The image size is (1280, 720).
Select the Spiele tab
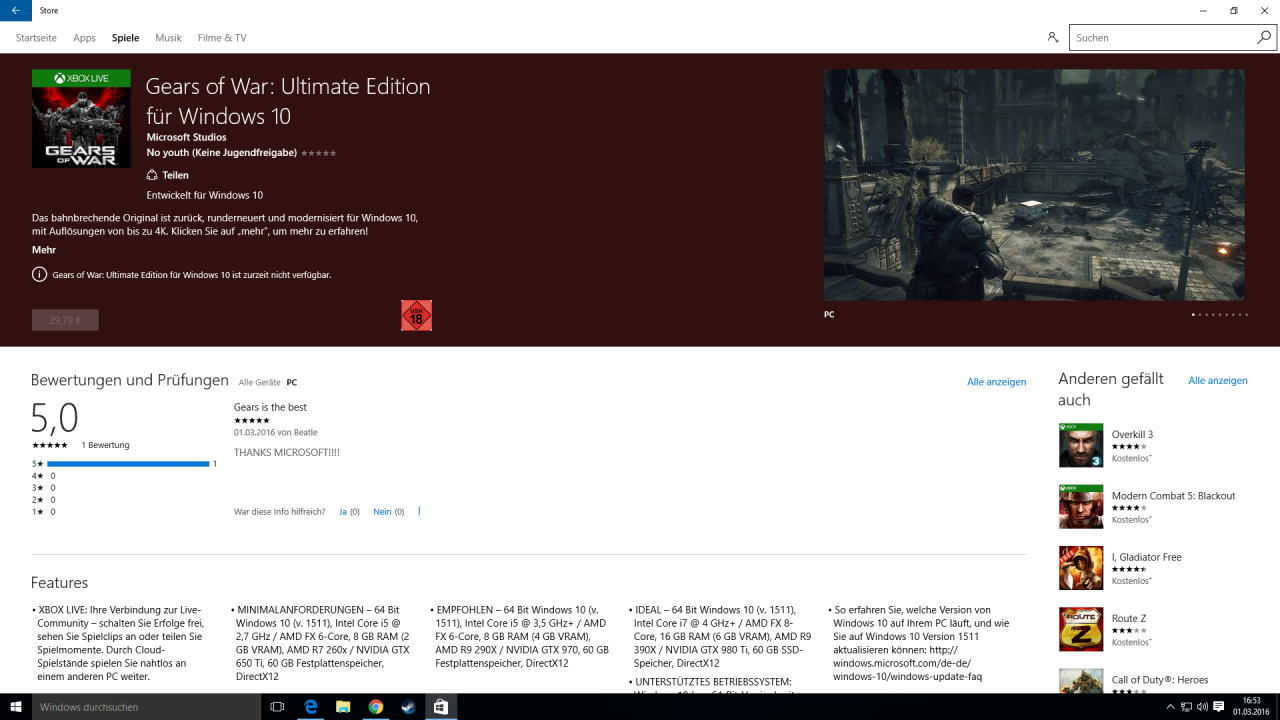(125, 38)
